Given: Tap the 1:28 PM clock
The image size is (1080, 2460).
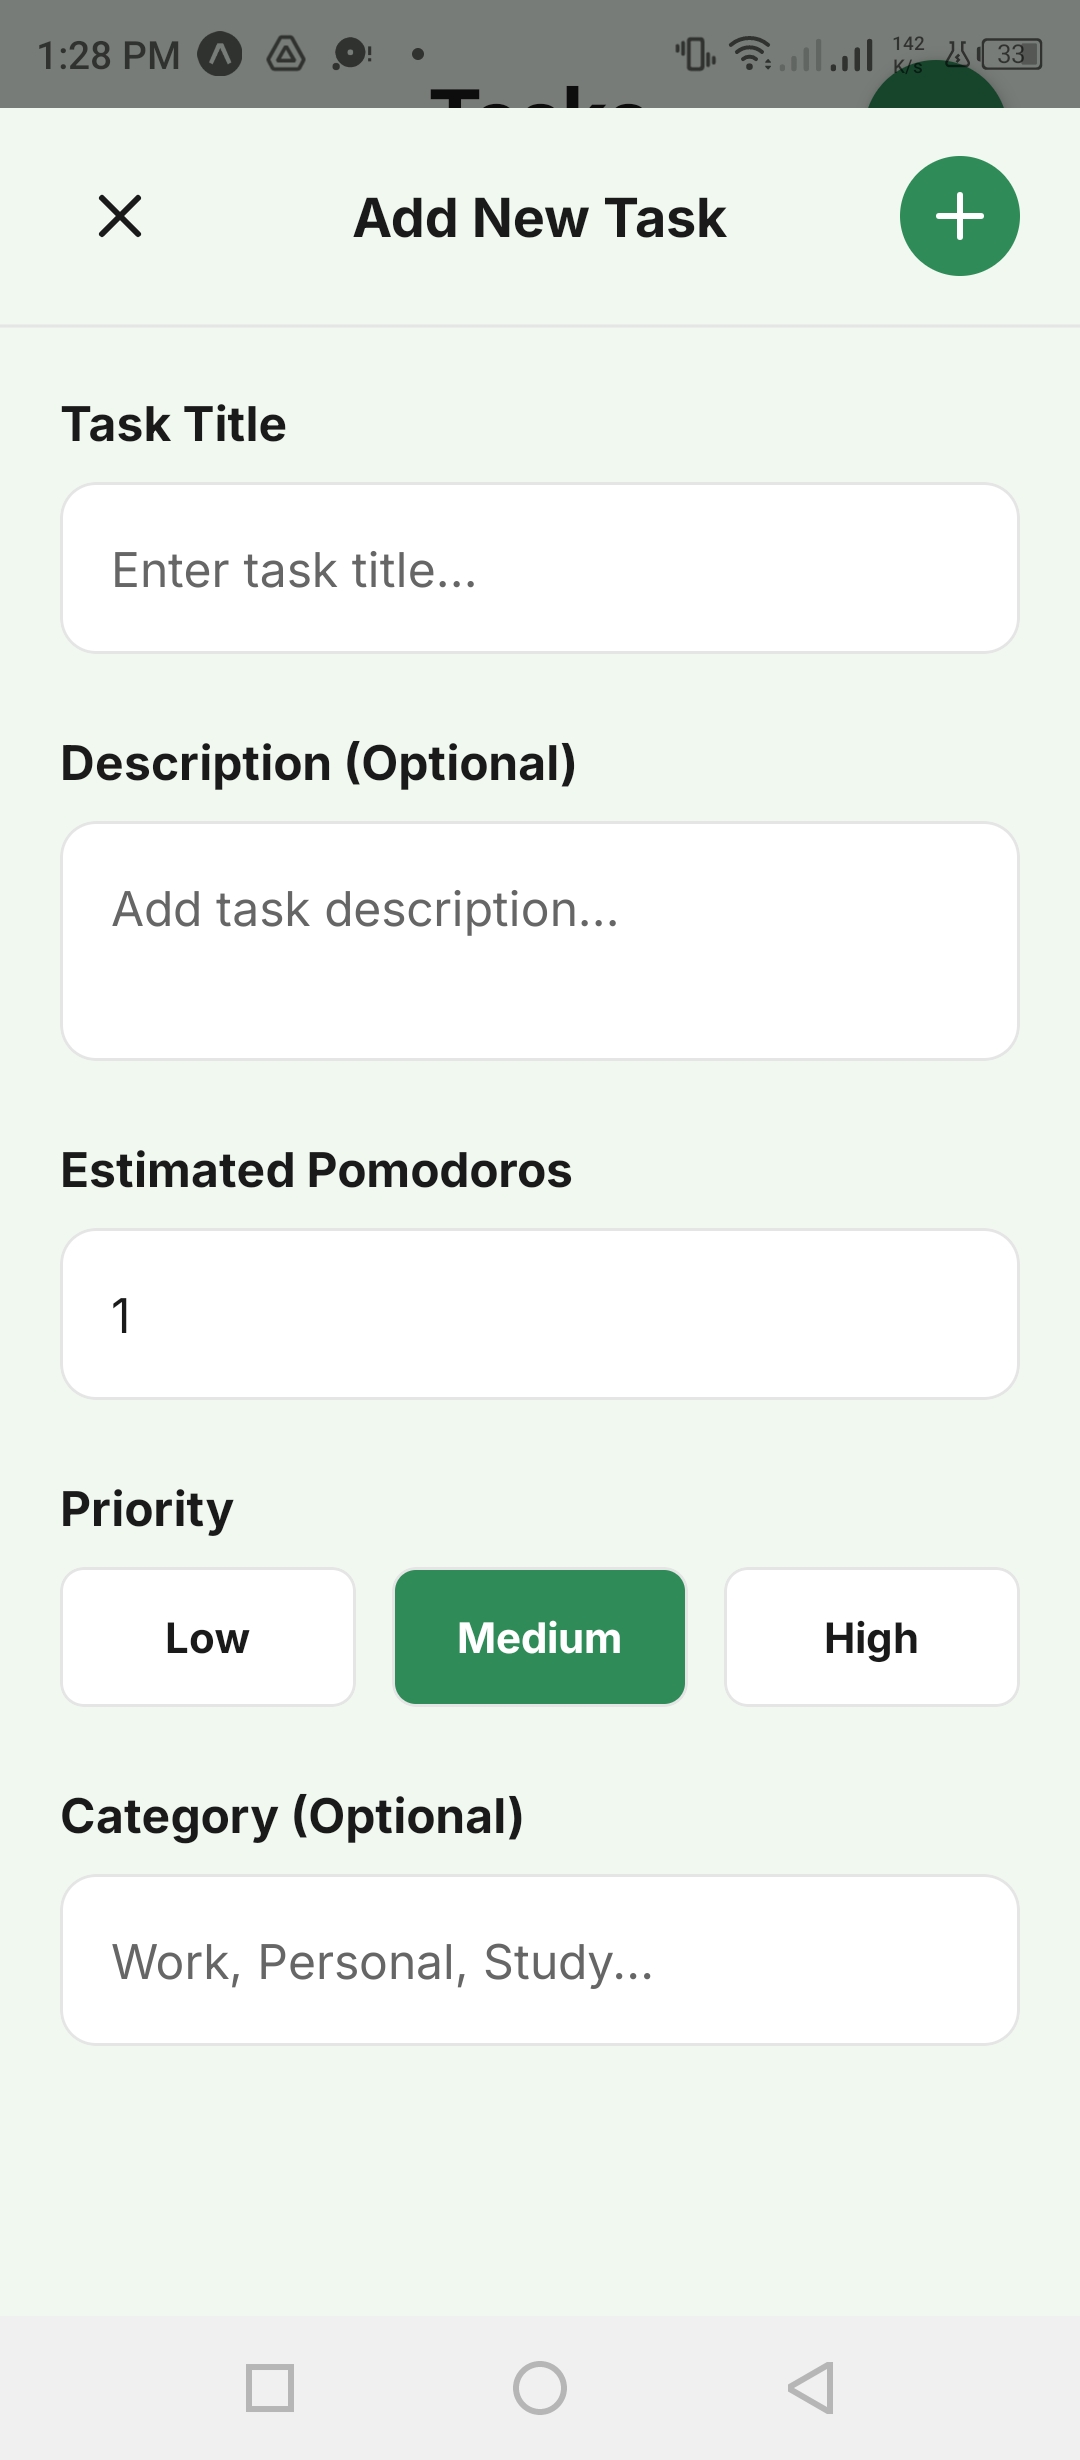Looking at the screenshot, I should 108,55.
